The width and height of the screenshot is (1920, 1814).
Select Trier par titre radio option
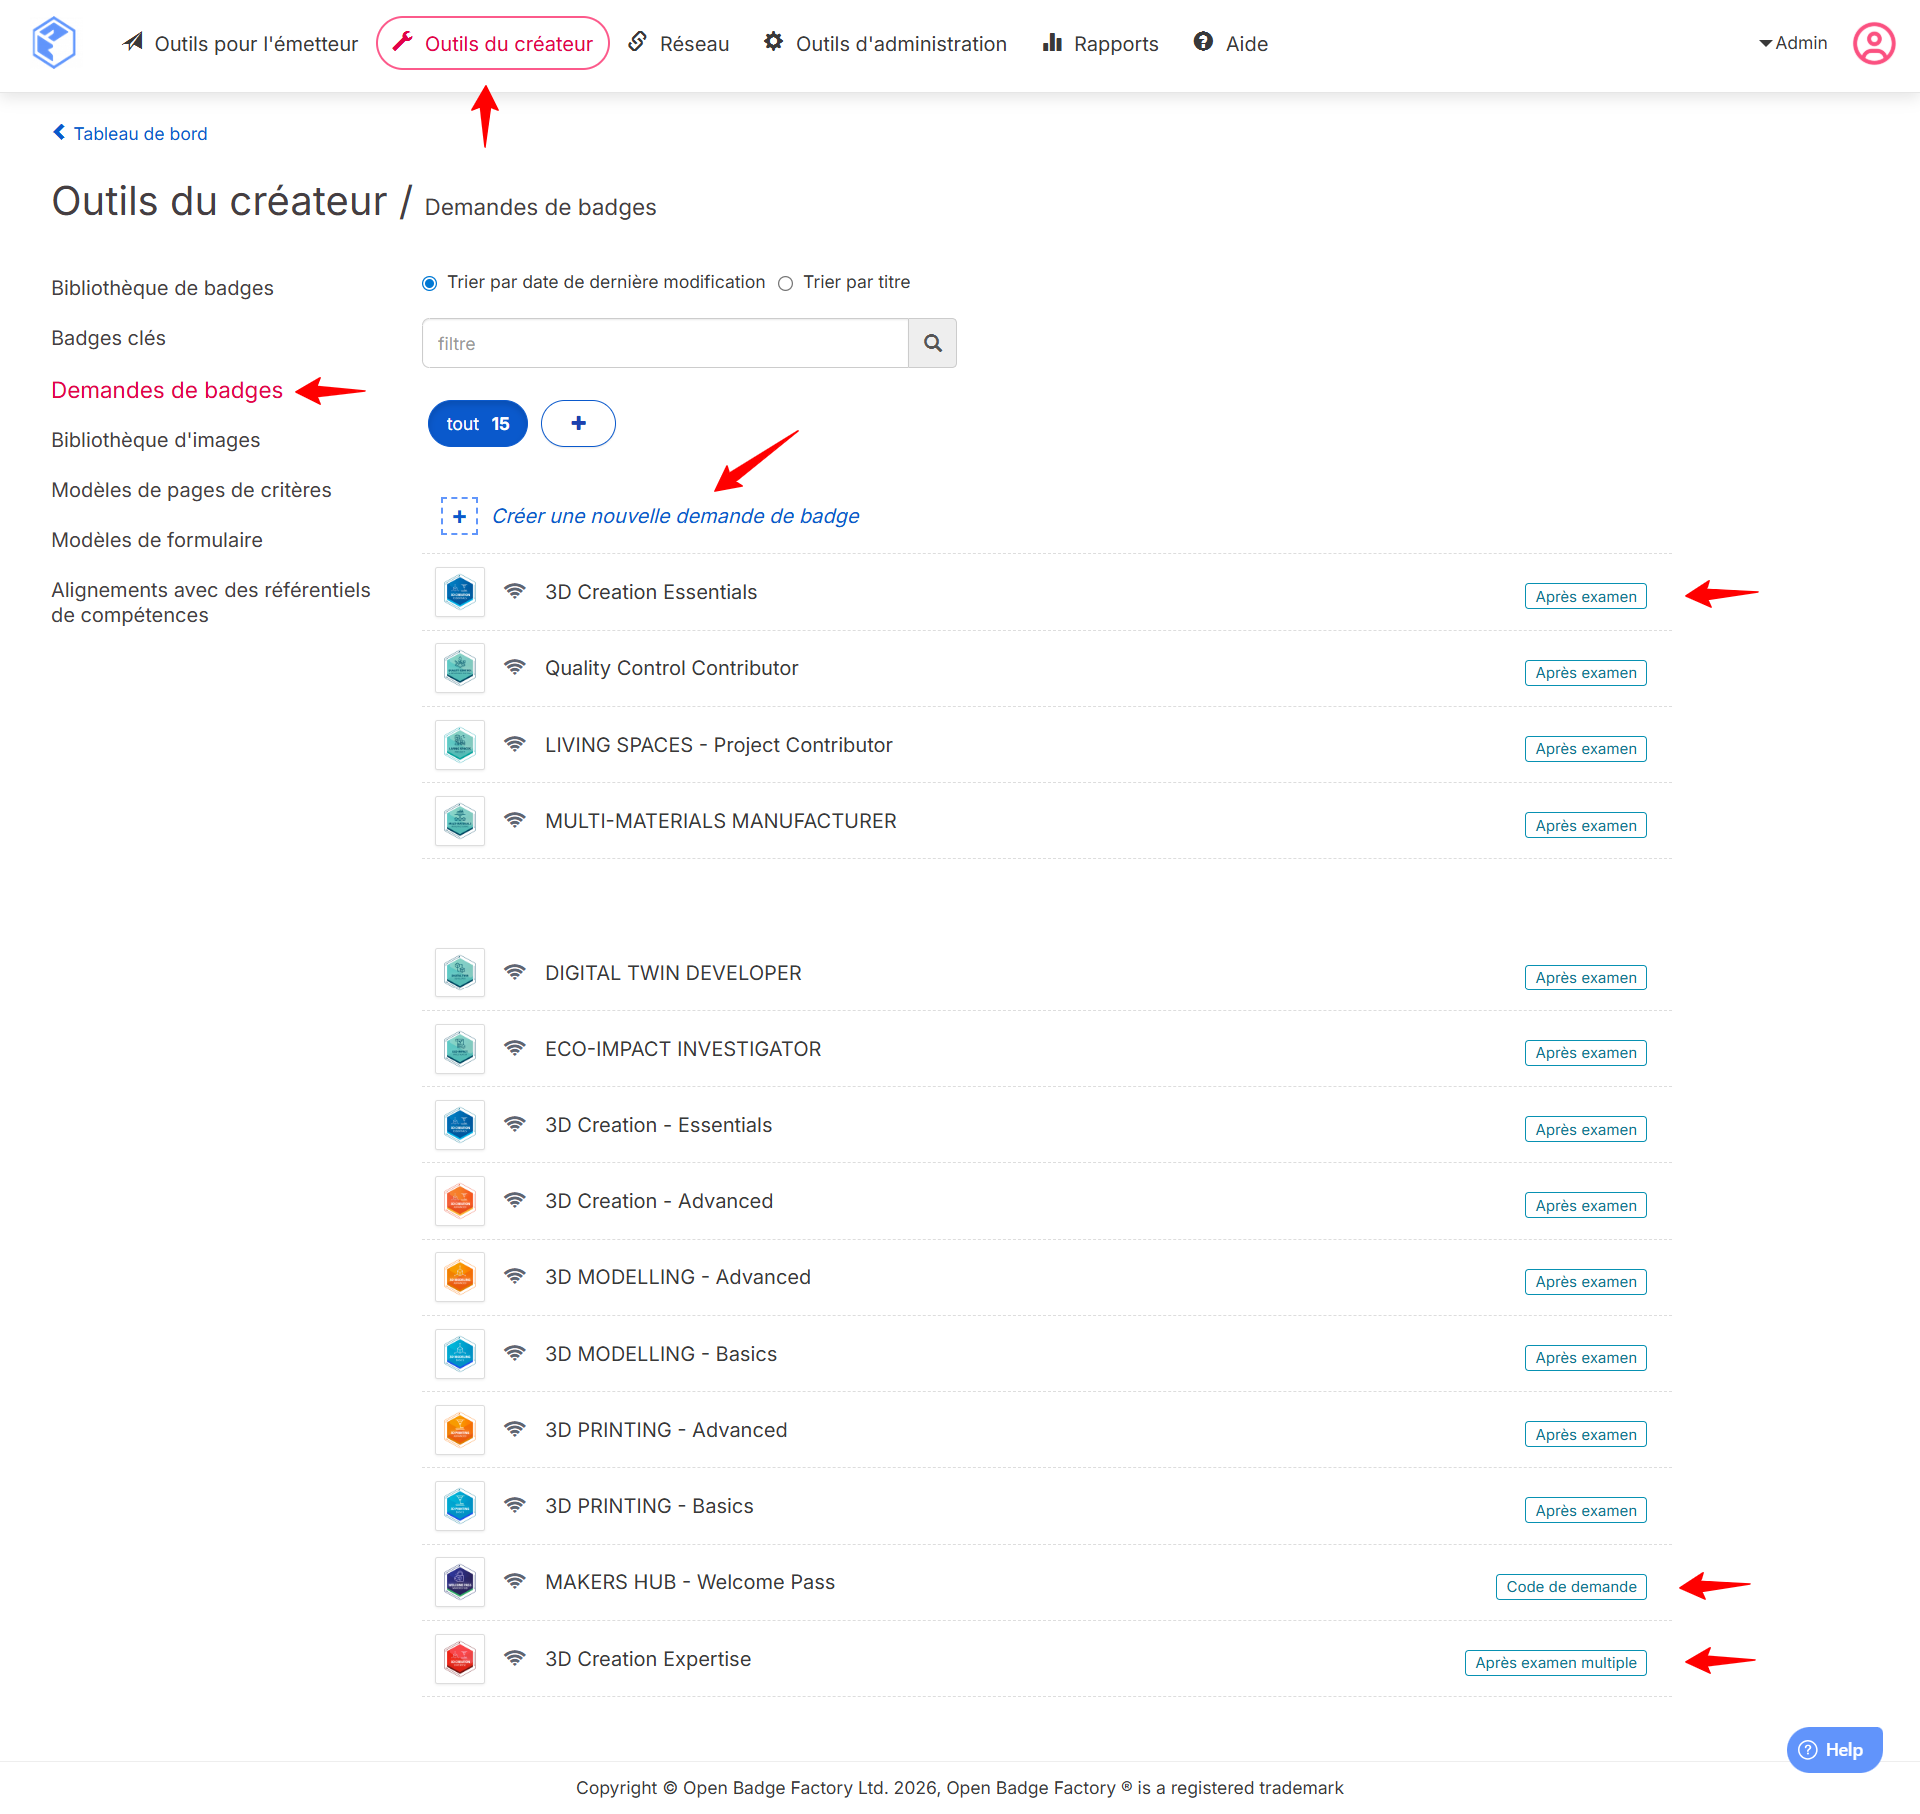pos(786,283)
